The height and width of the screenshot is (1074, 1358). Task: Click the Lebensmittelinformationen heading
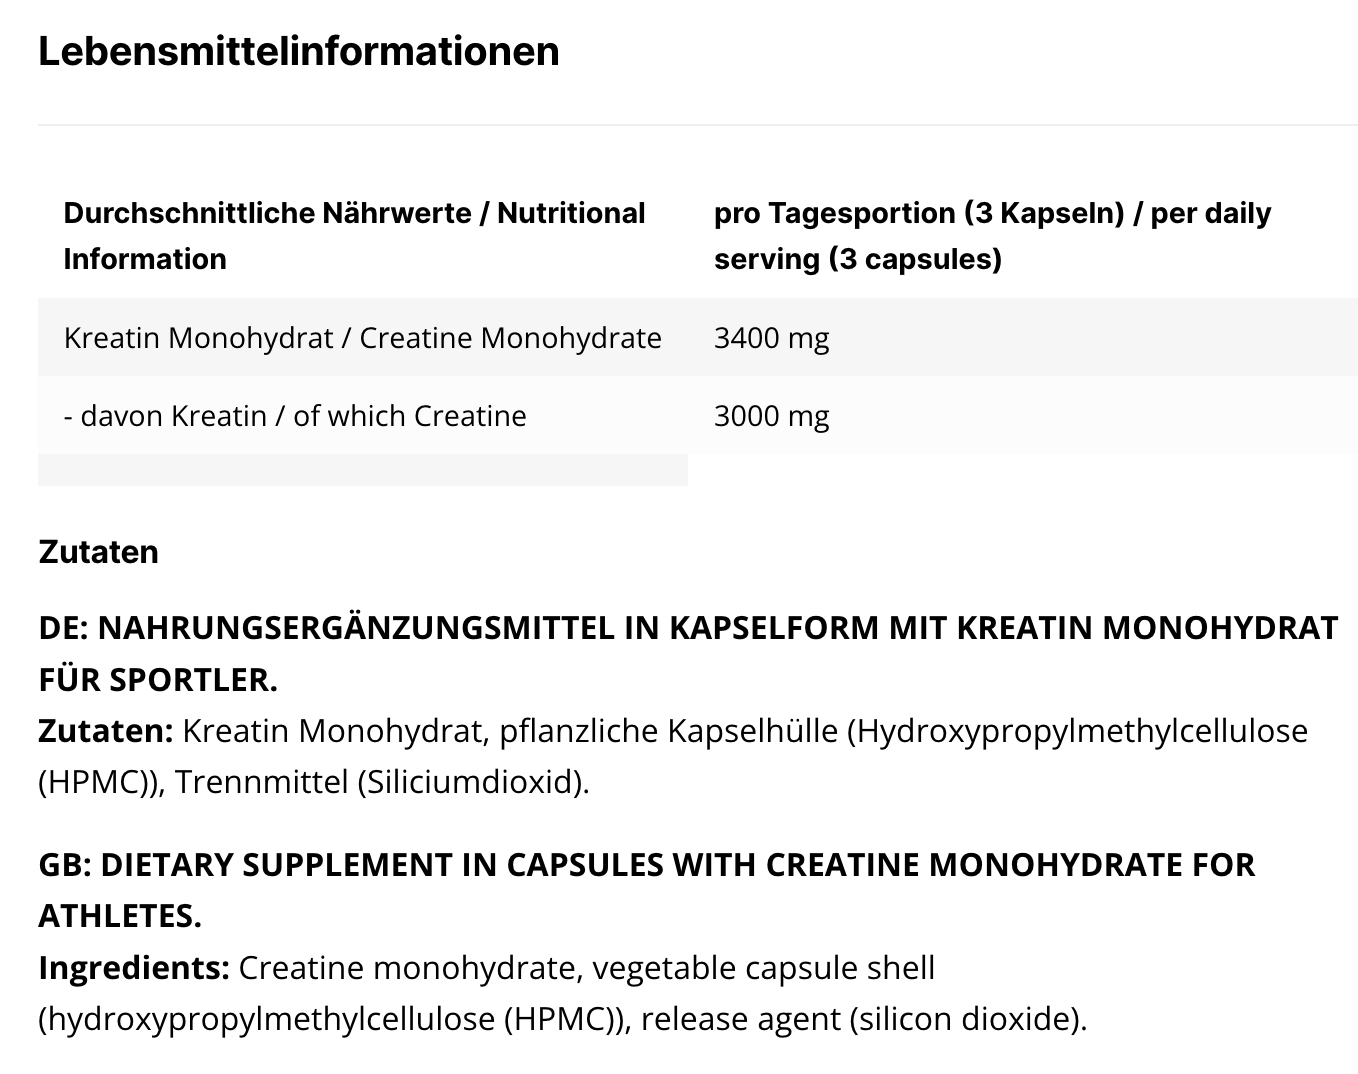click(298, 51)
